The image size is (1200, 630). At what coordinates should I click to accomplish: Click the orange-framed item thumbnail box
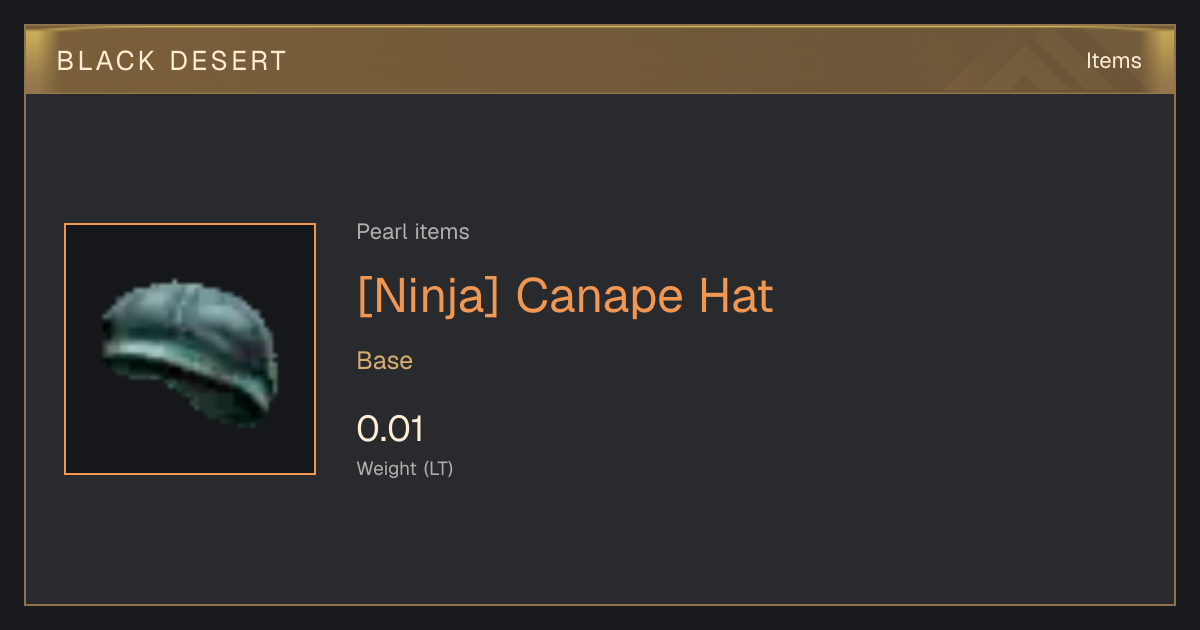pos(190,349)
